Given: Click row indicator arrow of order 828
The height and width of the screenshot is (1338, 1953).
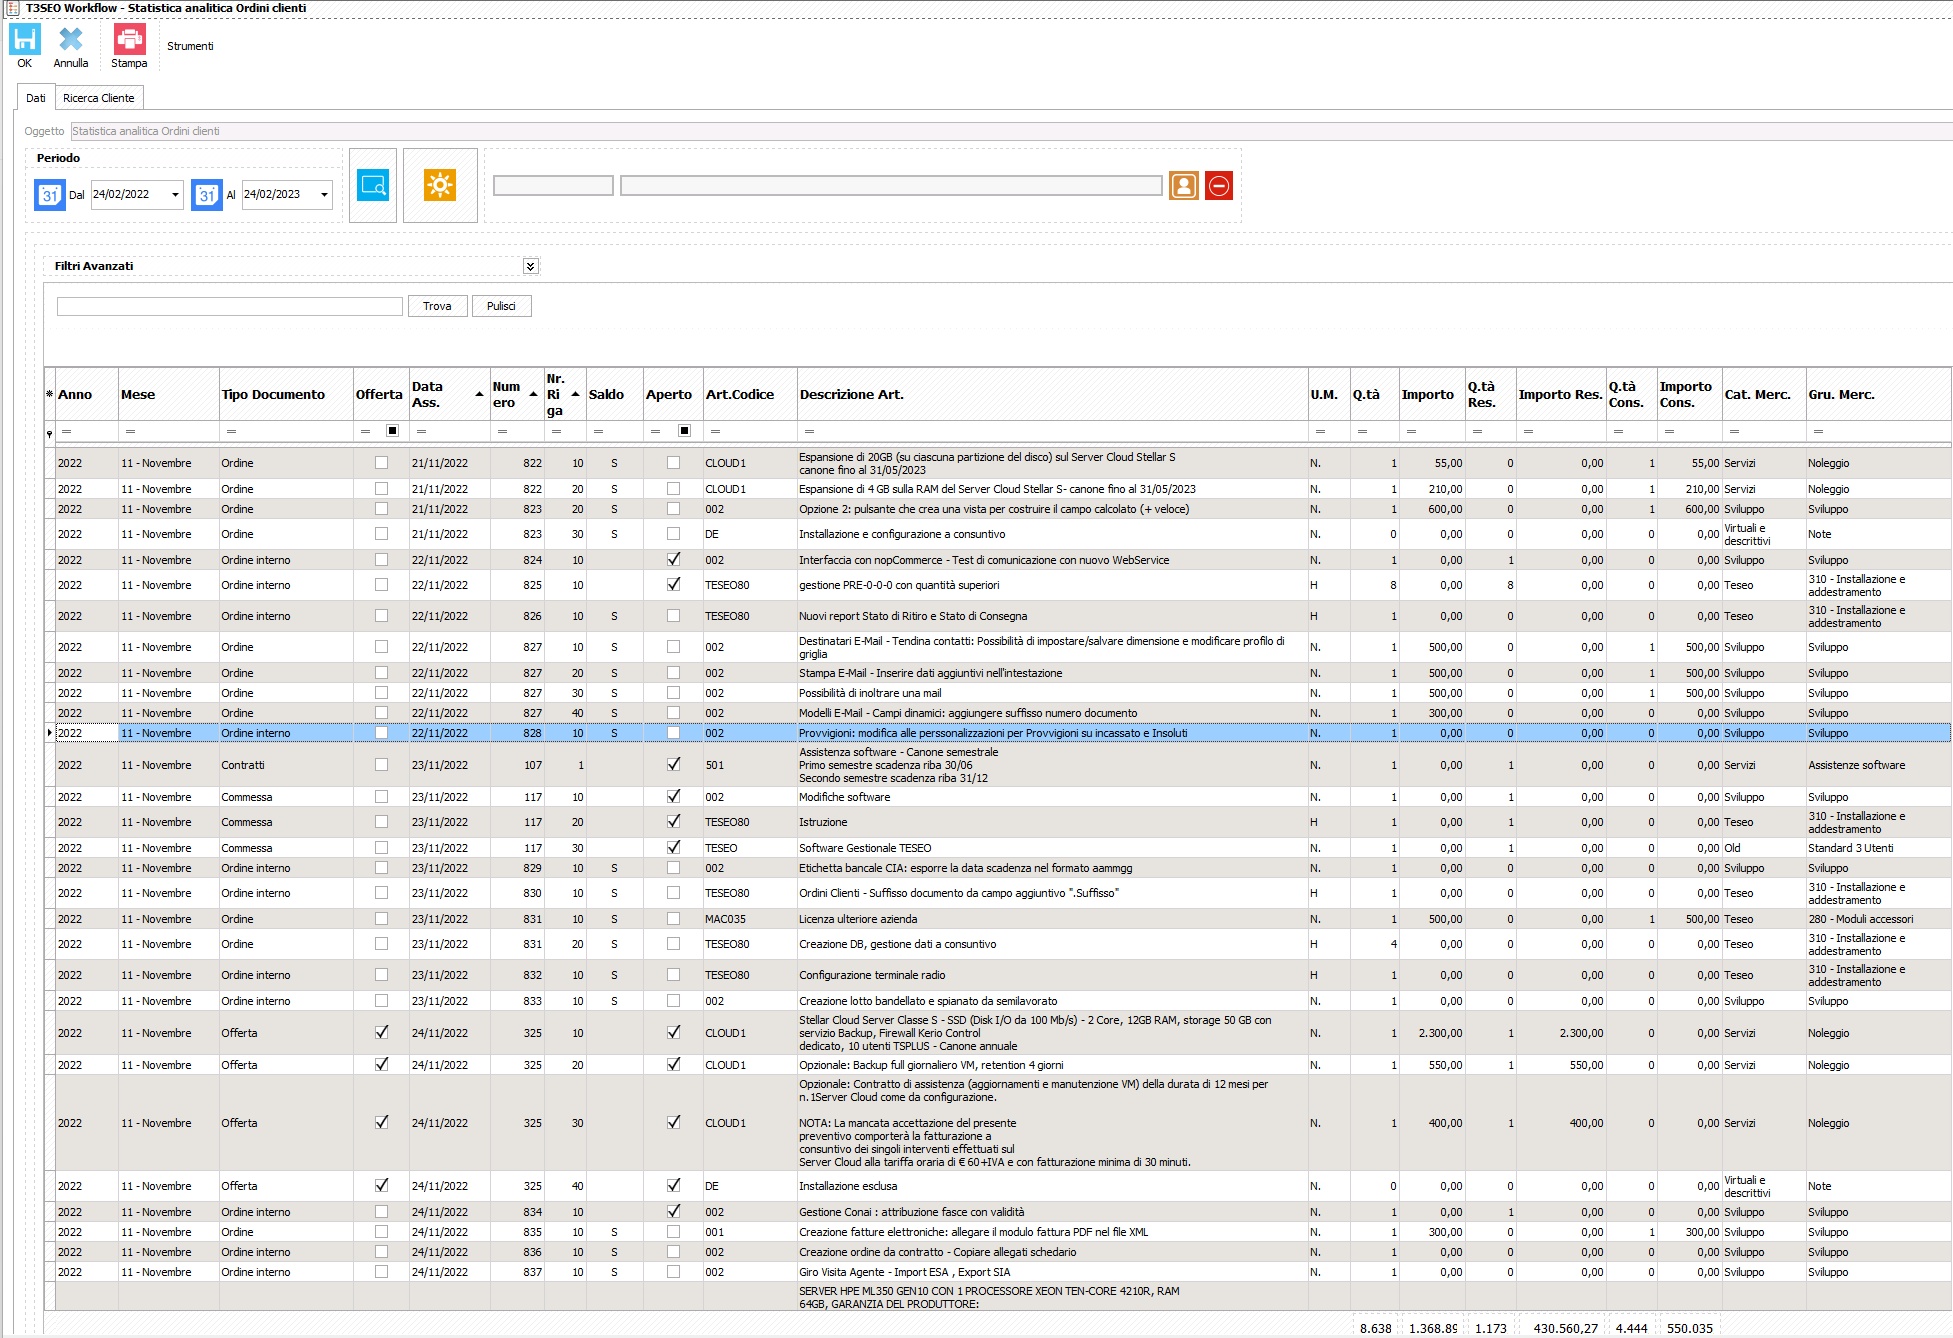Looking at the screenshot, I should click(50, 733).
